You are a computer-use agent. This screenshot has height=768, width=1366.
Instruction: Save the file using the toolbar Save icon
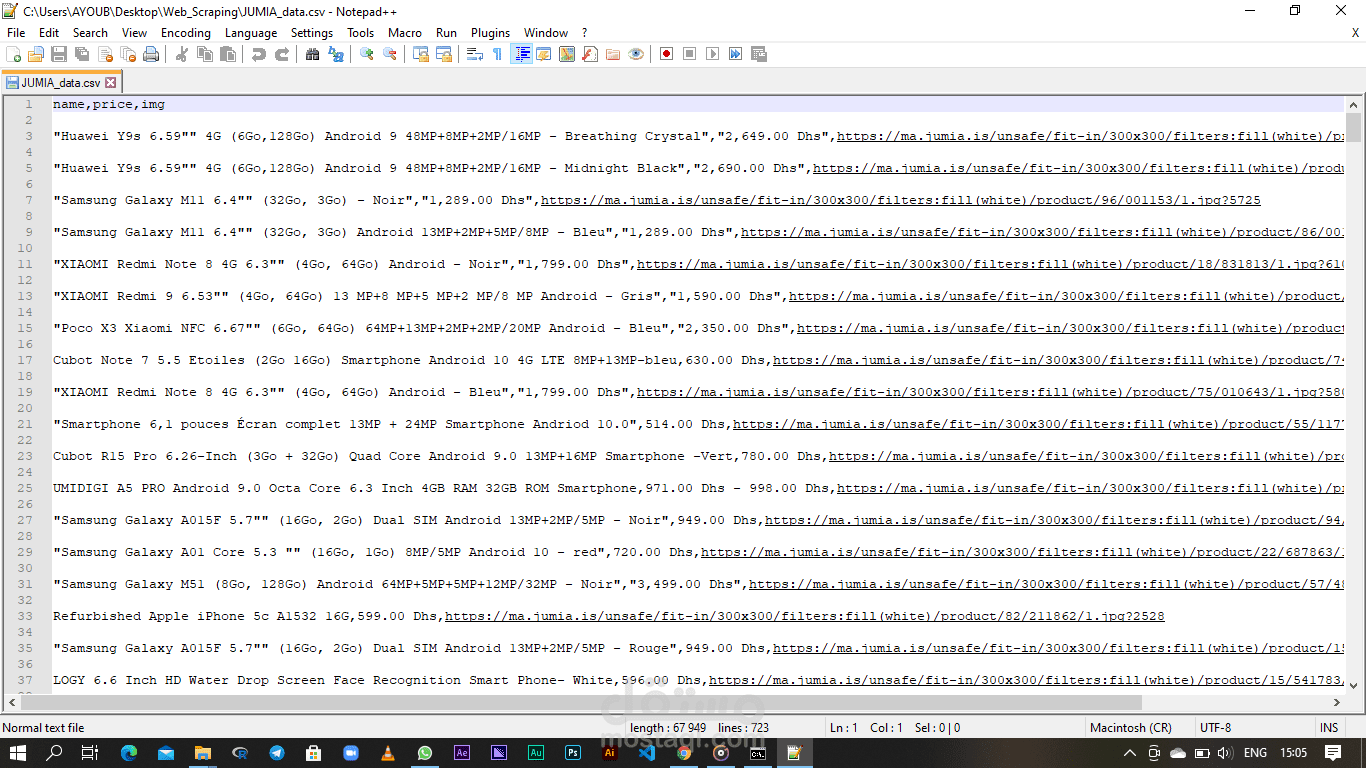[x=59, y=54]
